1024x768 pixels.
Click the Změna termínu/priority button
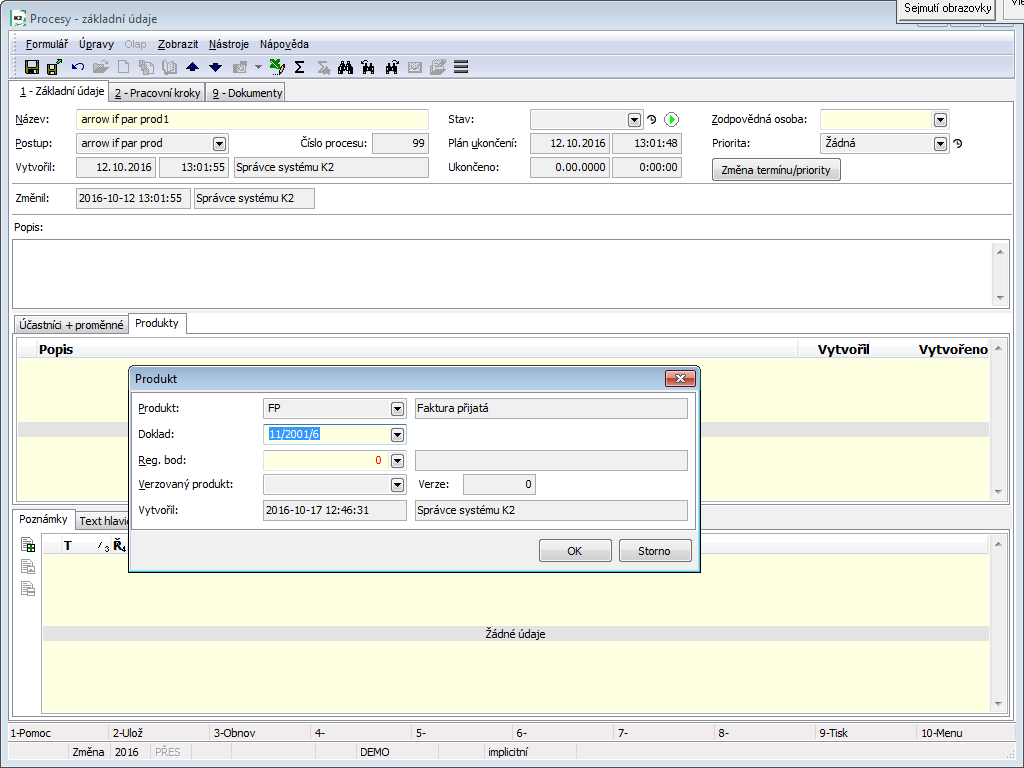776,169
